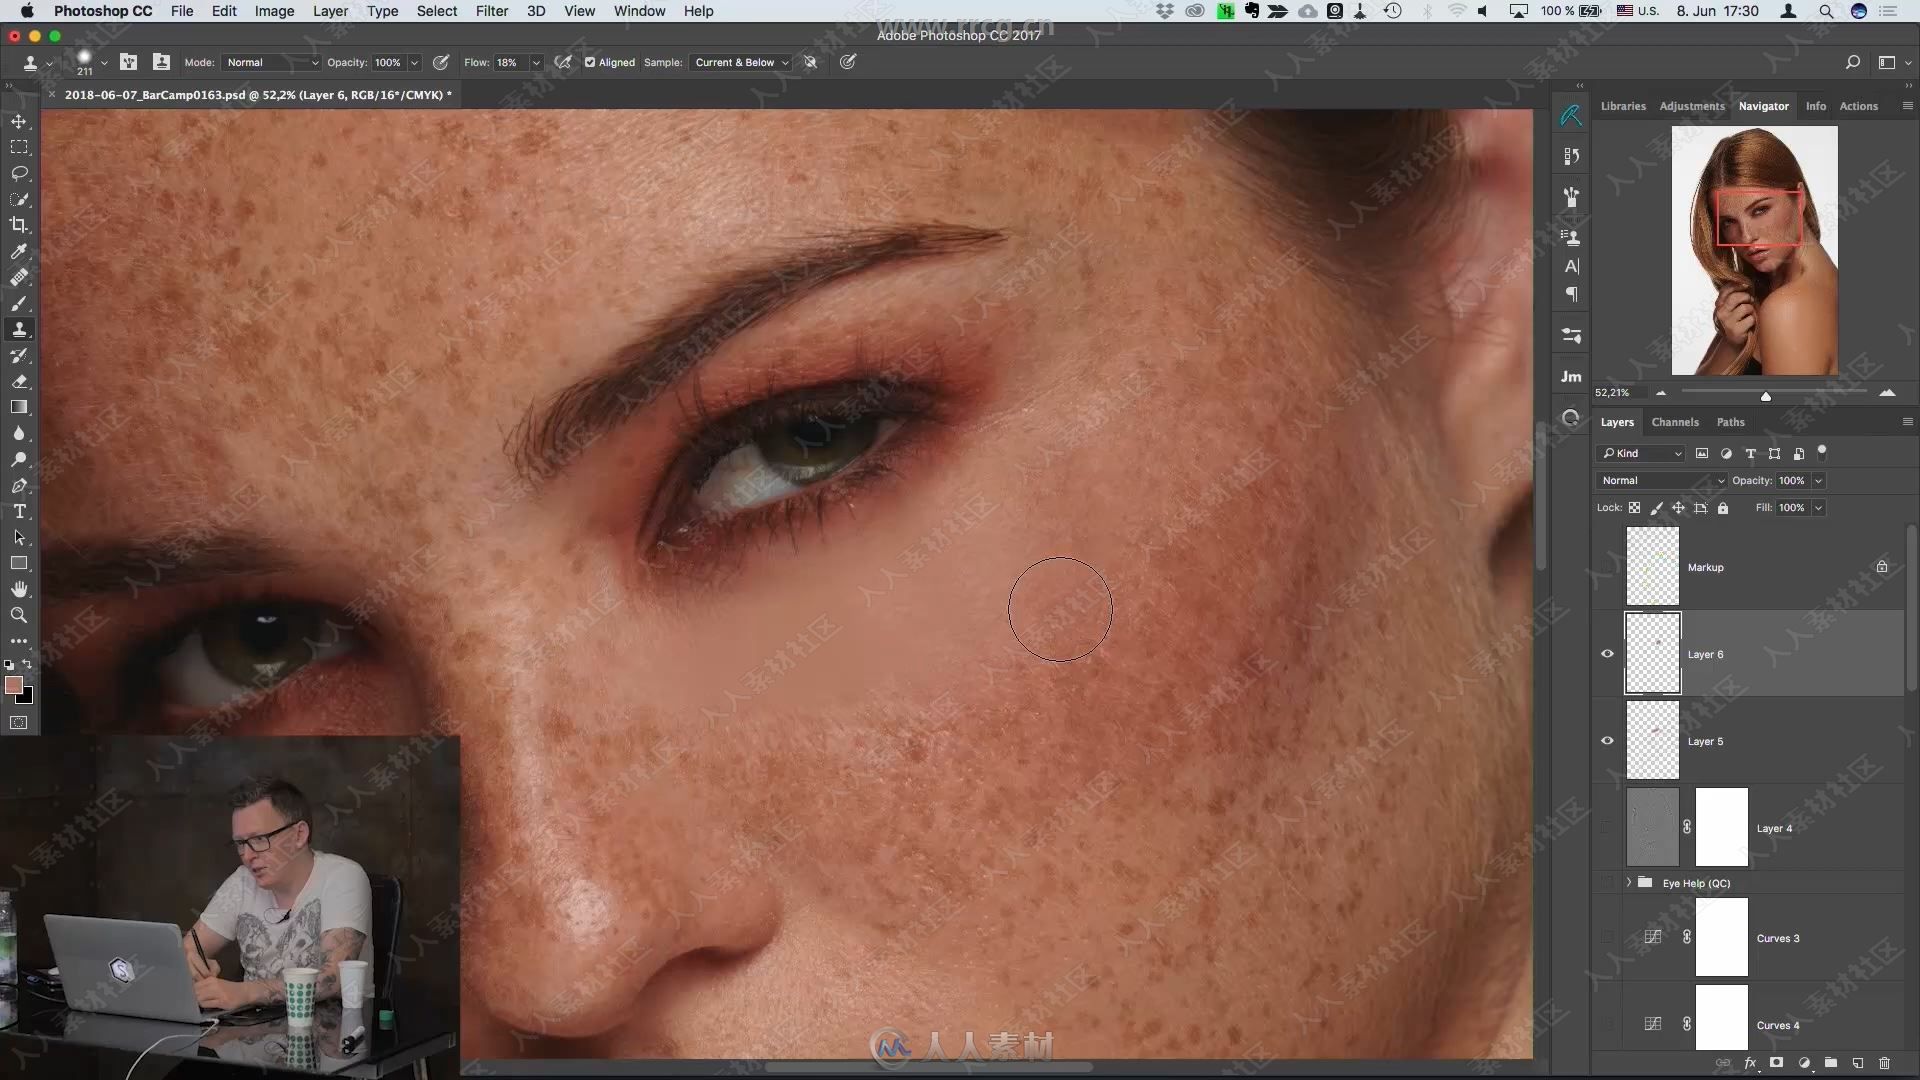This screenshot has height=1080, width=1920.
Task: Toggle the Aligned checkbox
Action: tap(590, 62)
